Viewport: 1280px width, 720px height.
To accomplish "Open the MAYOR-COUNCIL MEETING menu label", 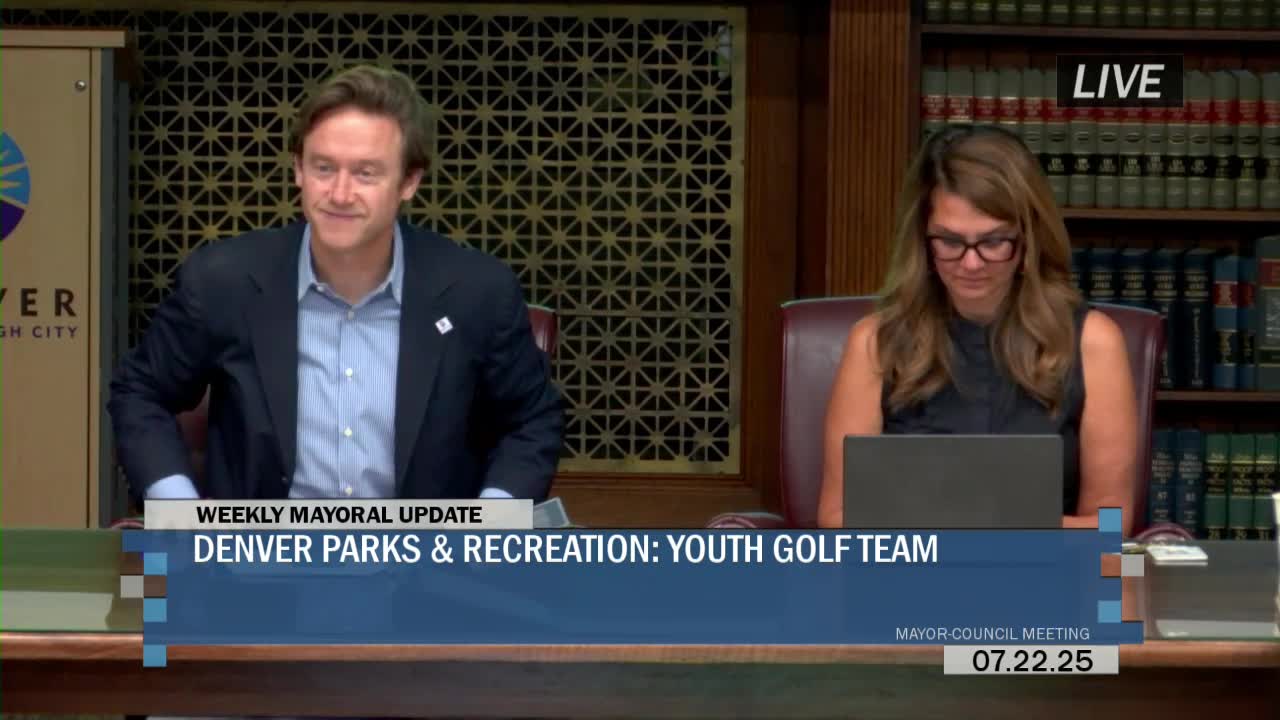I will [993, 633].
